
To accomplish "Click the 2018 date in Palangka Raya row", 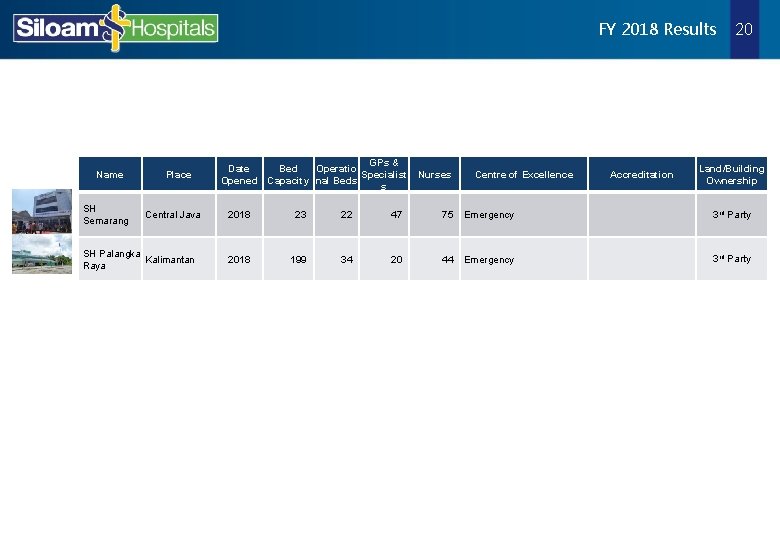I will (239, 259).
